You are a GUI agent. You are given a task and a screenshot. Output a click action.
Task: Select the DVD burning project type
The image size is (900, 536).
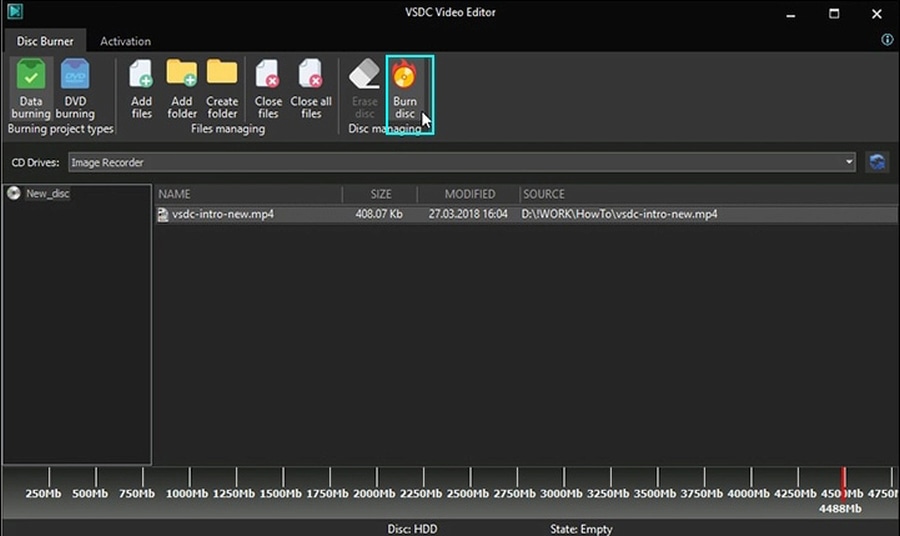coord(75,88)
